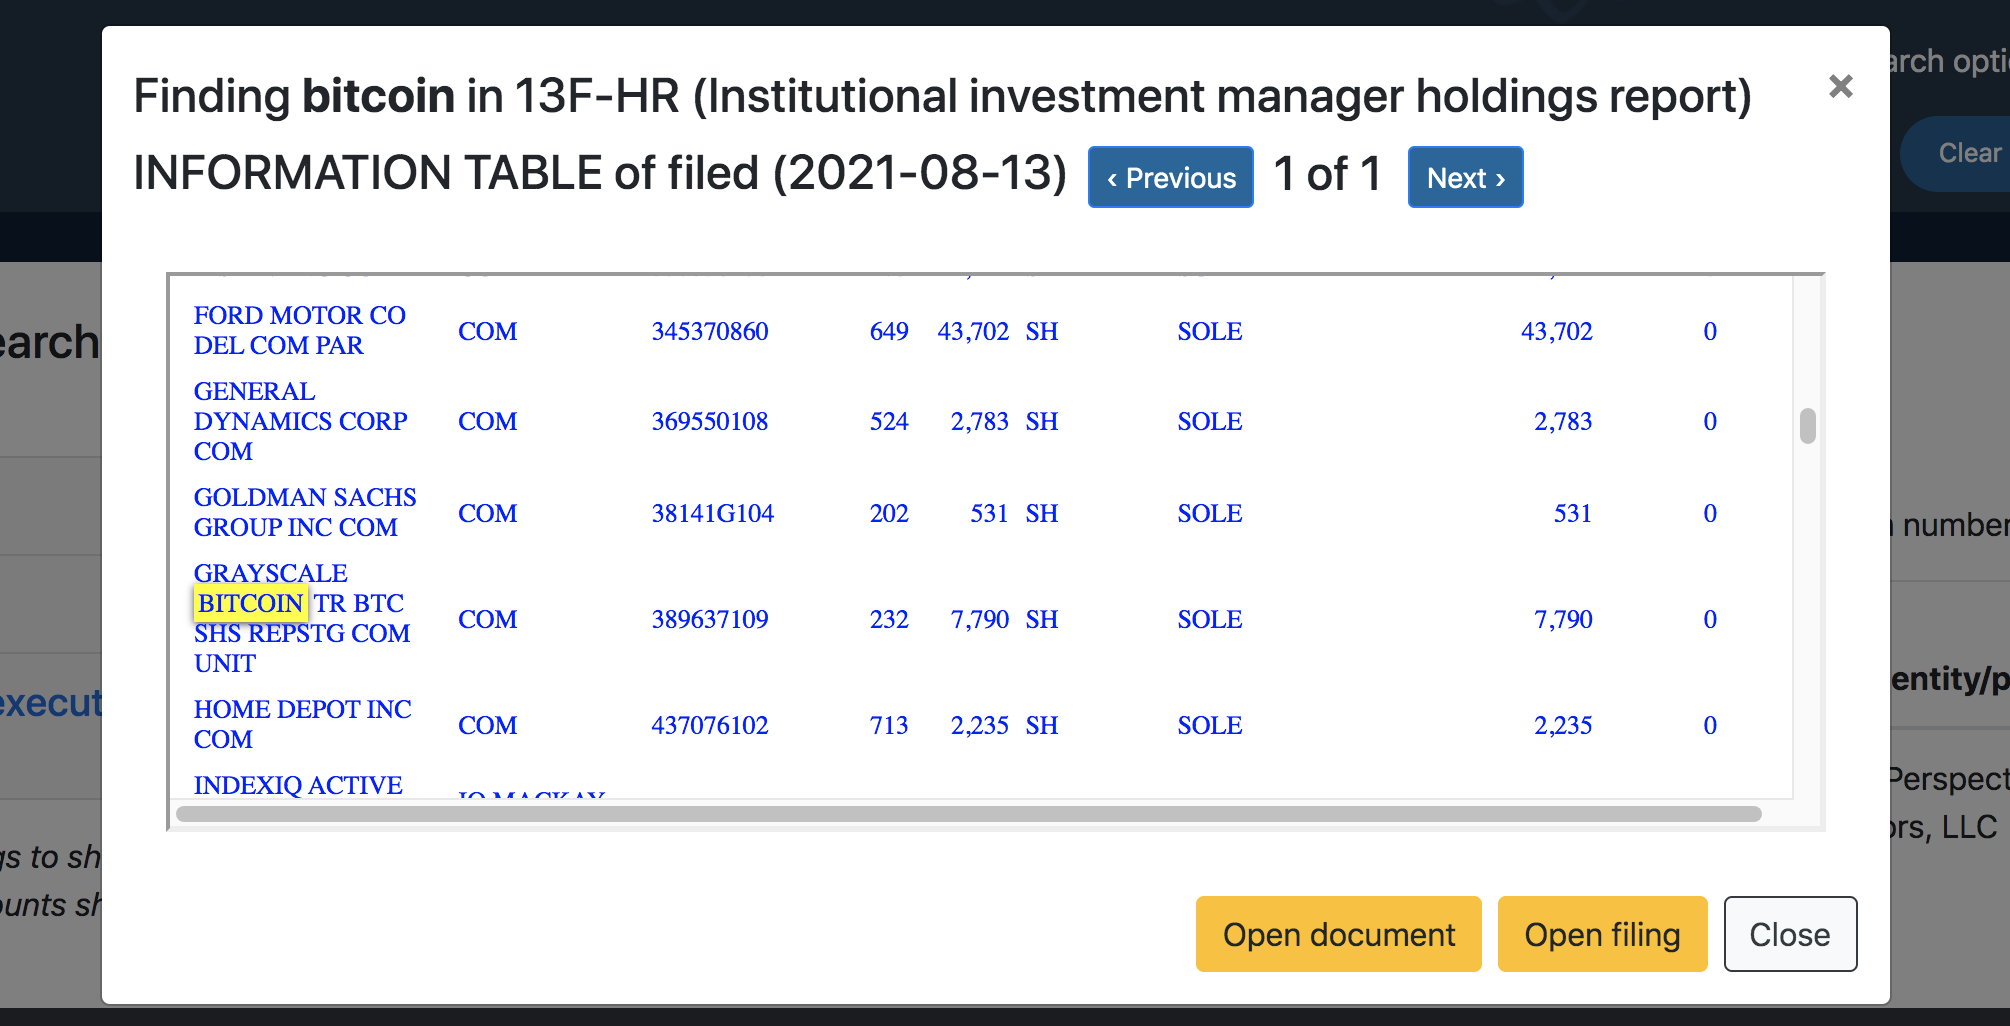Select CUSIP 389637109
Viewport: 2010px width, 1026px height.
(710, 619)
